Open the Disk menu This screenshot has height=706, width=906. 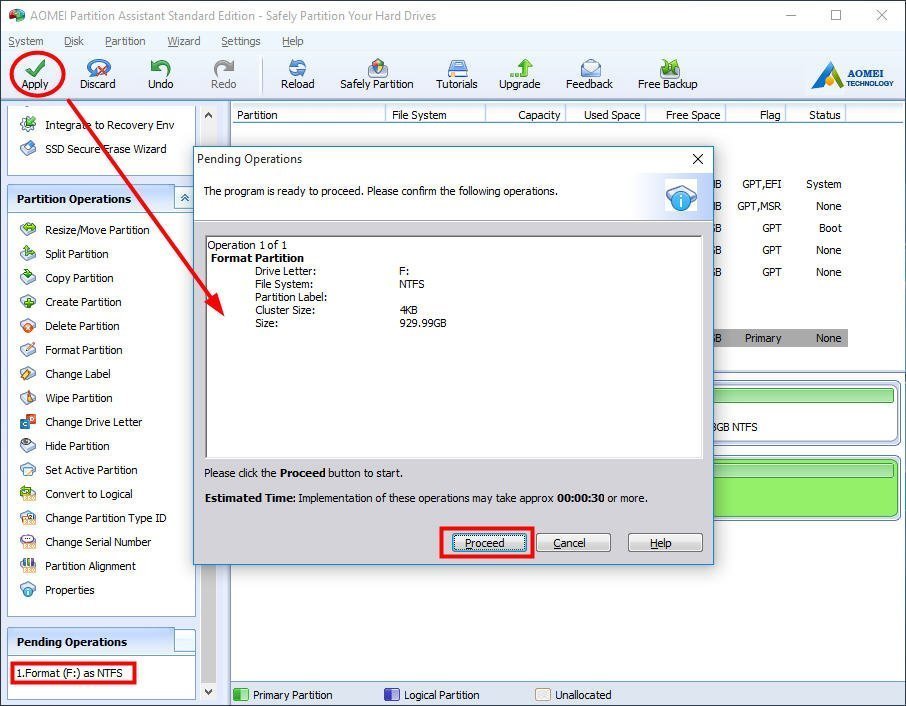(73, 41)
